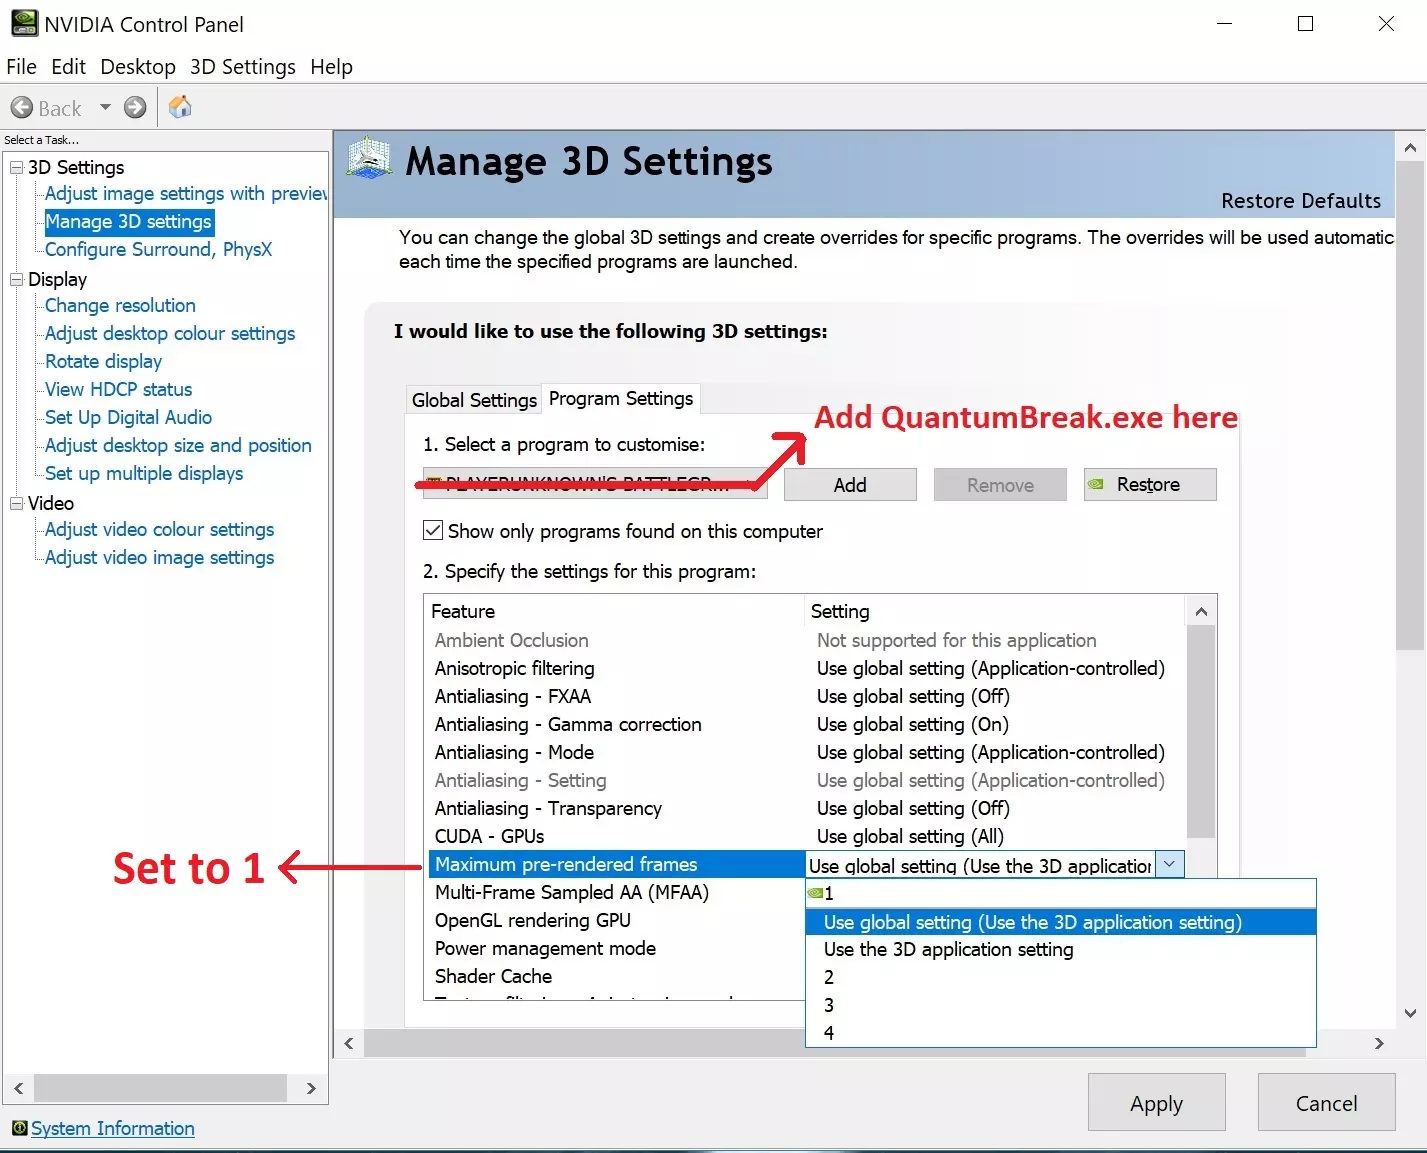Open the File menu
Image resolution: width=1427 pixels, height=1153 pixels.
click(x=21, y=67)
